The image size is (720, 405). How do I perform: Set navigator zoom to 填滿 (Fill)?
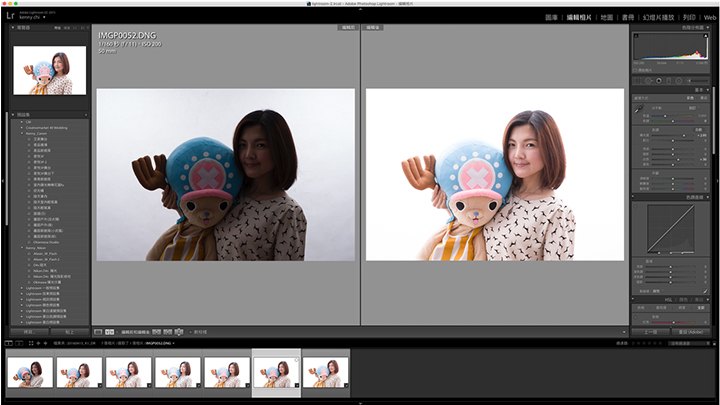67,28
